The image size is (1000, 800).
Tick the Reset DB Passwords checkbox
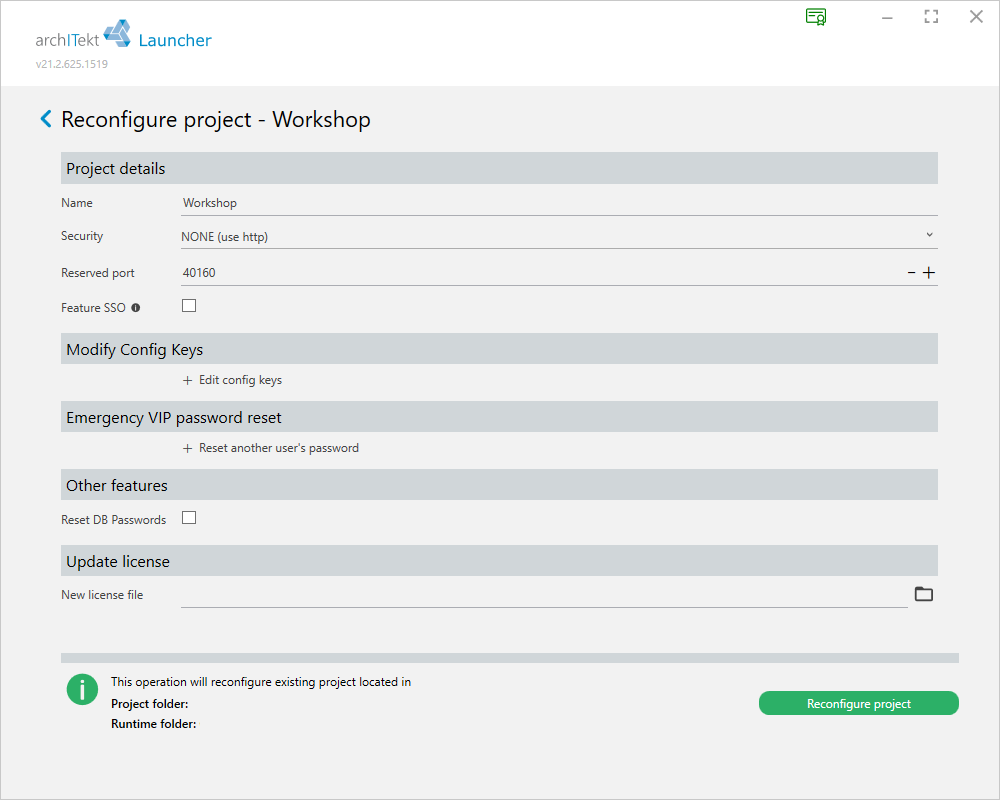click(189, 517)
